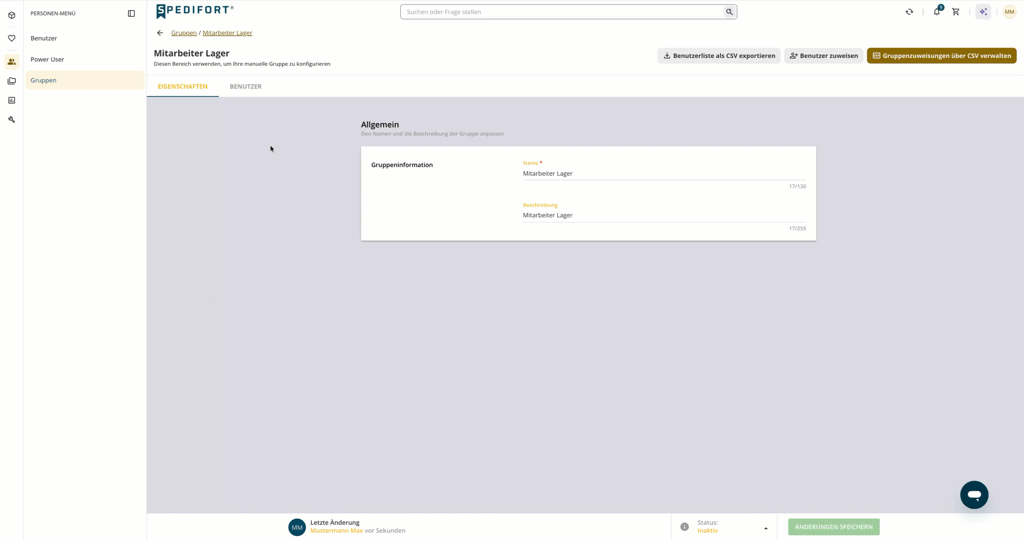Click the refresh sync icon in the header
Viewport: 1024px width, 540px height.
(909, 12)
